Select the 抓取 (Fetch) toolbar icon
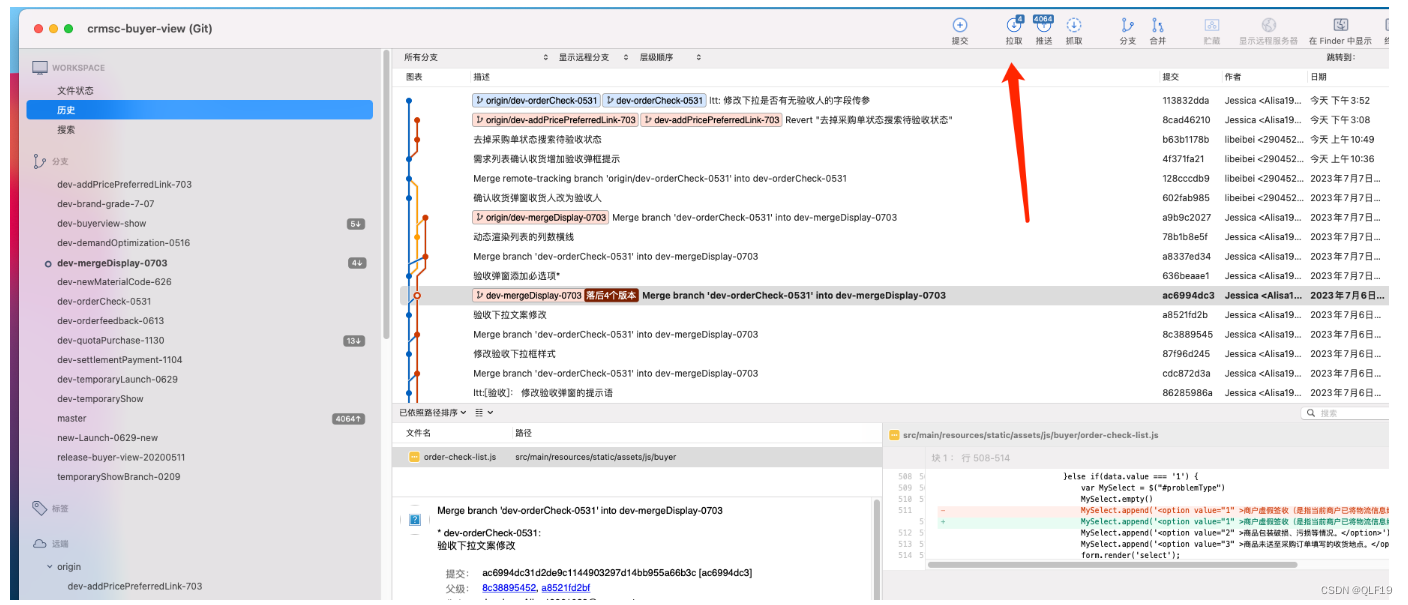The width and height of the screenshot is (1408, 605). [1073, 26]
